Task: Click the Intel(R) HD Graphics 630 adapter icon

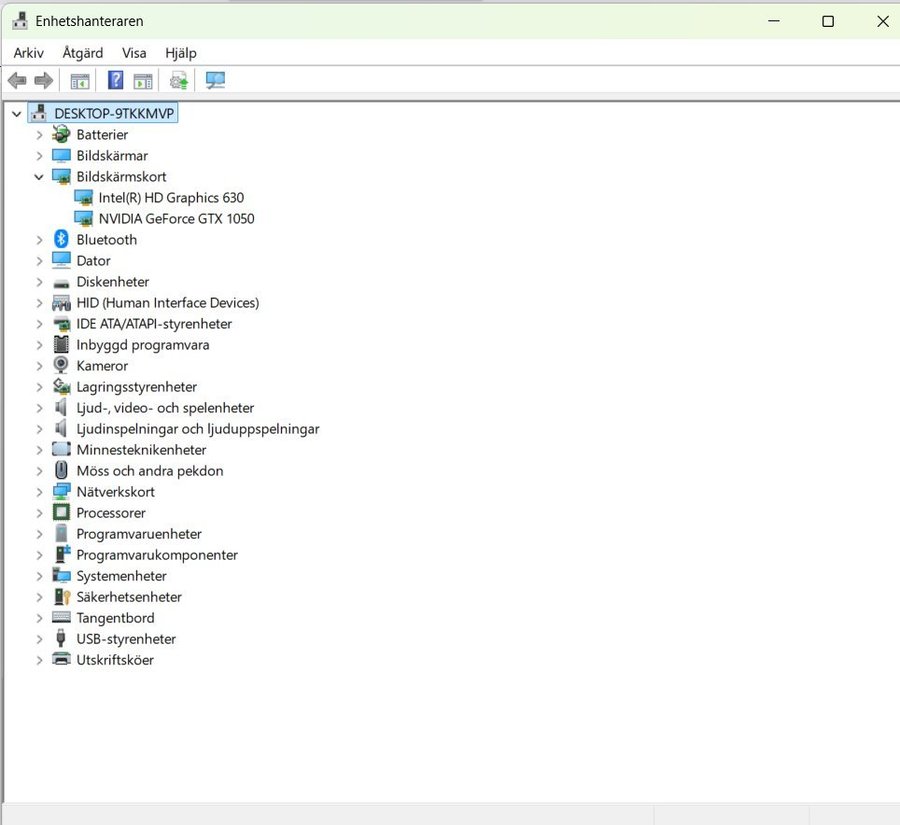Action: click(x=83, y=197)
